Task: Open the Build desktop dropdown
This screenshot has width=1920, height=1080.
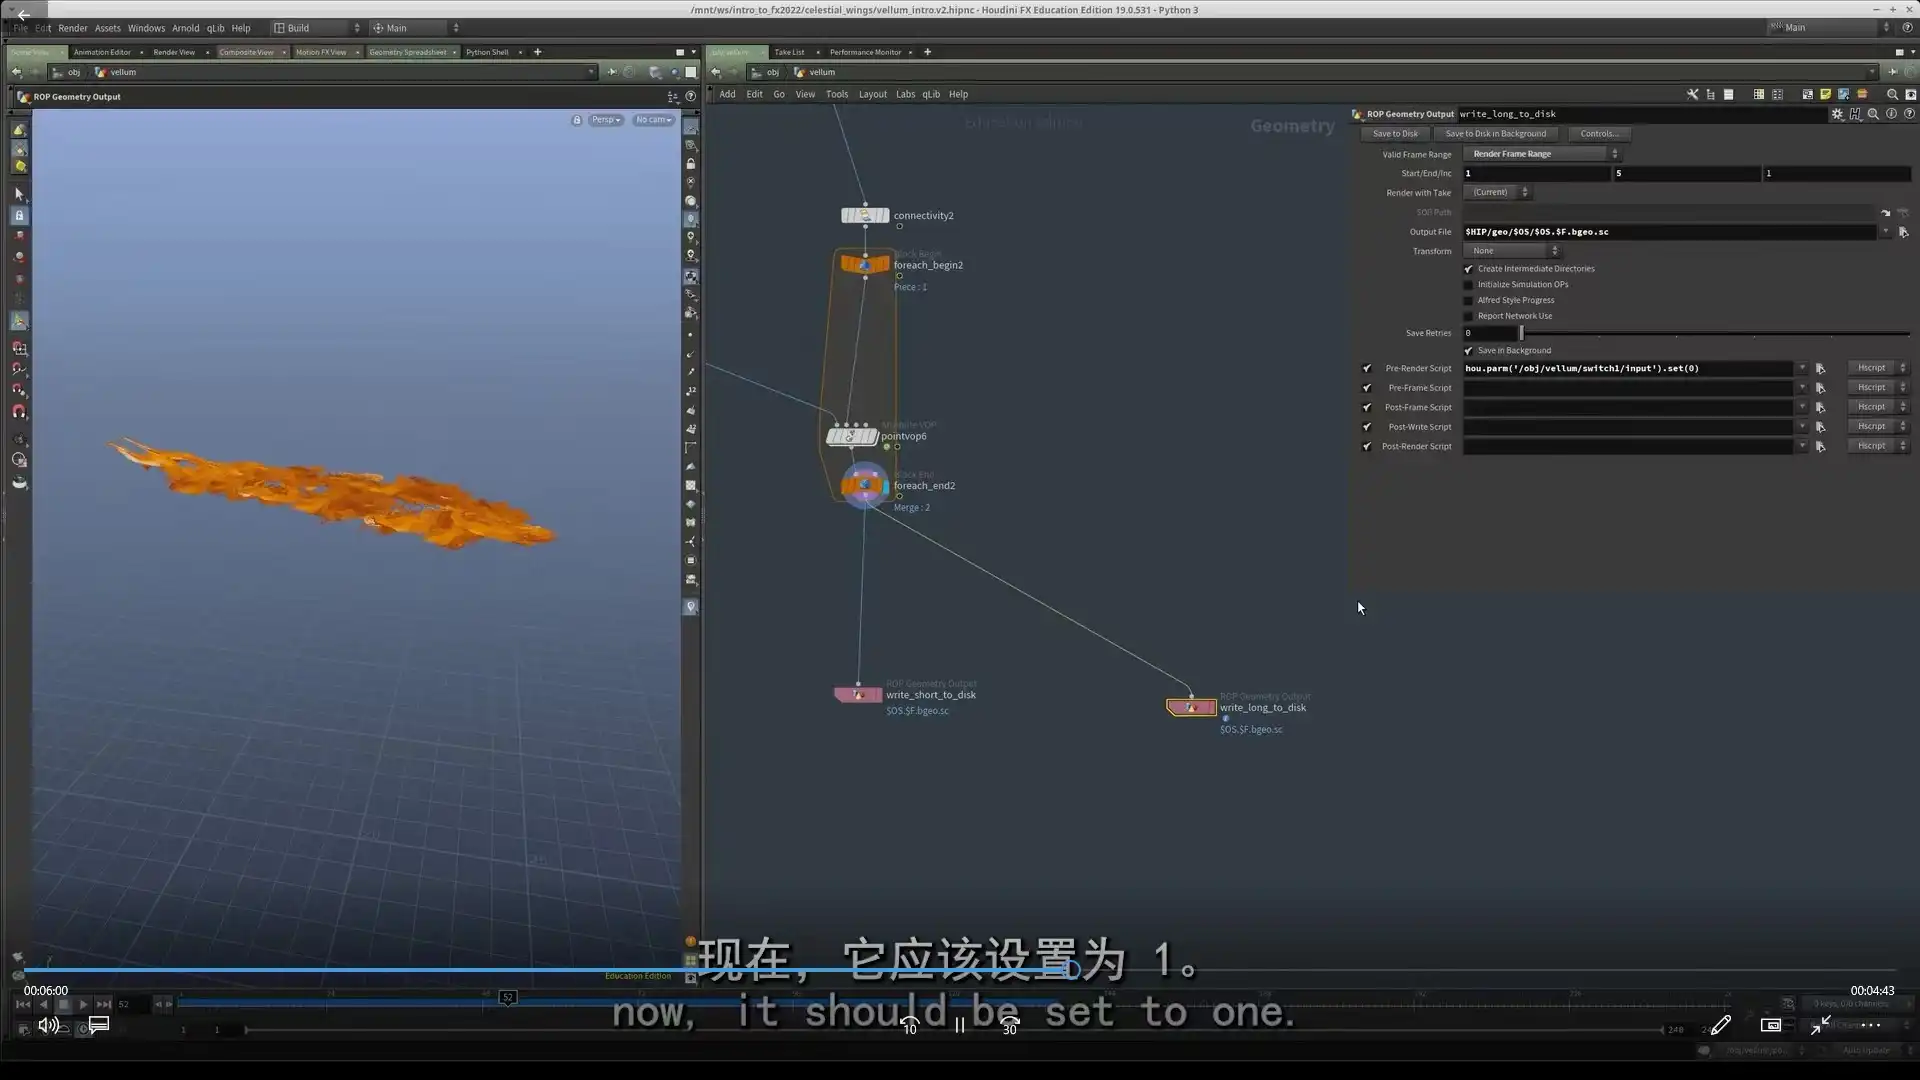Action: point(317,28)
